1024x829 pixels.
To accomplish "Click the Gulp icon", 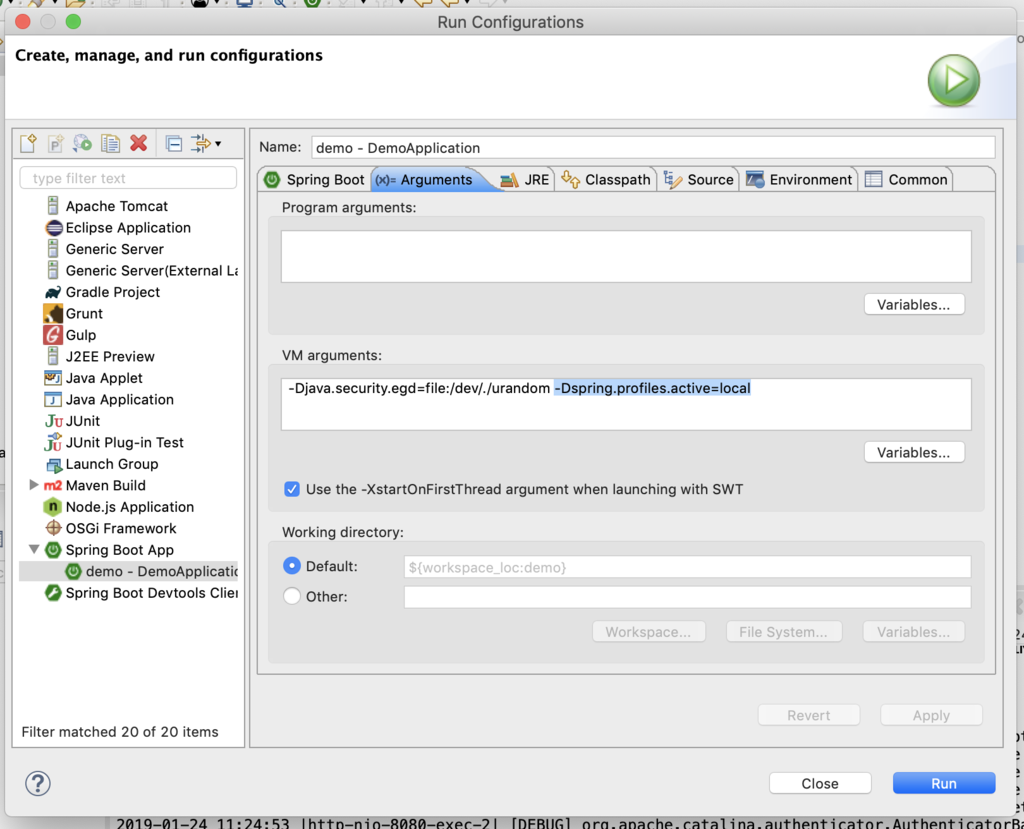I will [x=53, y=335].
